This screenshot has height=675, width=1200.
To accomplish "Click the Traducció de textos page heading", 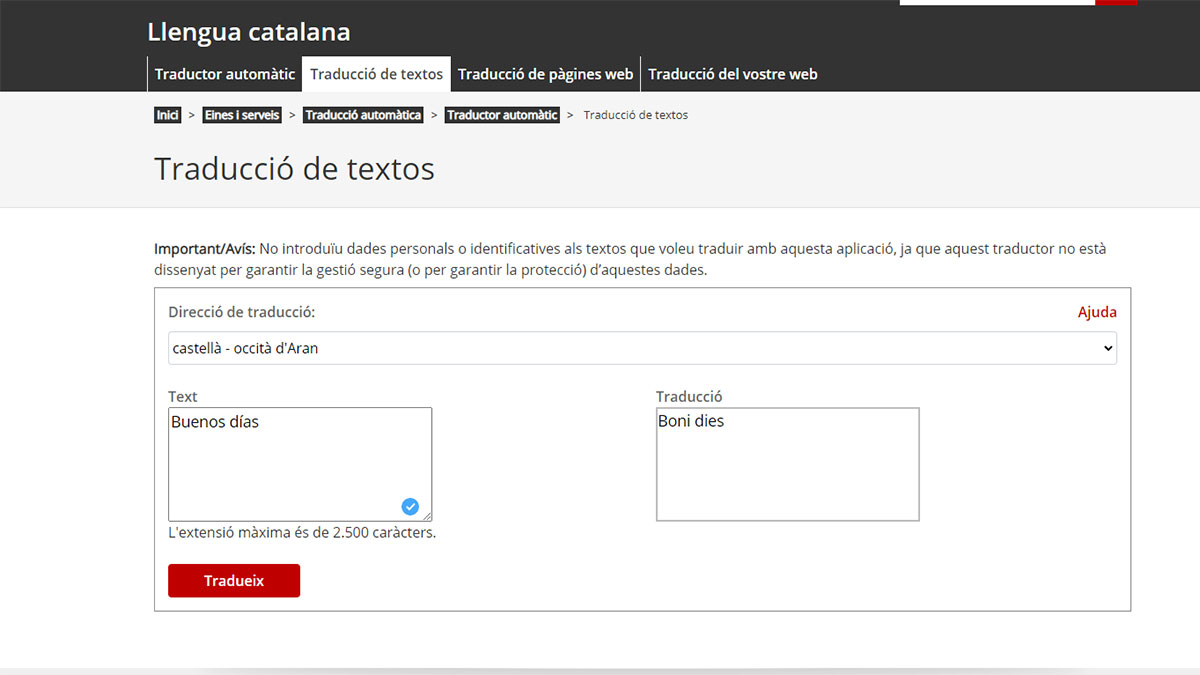I will (x=294, y=169).
